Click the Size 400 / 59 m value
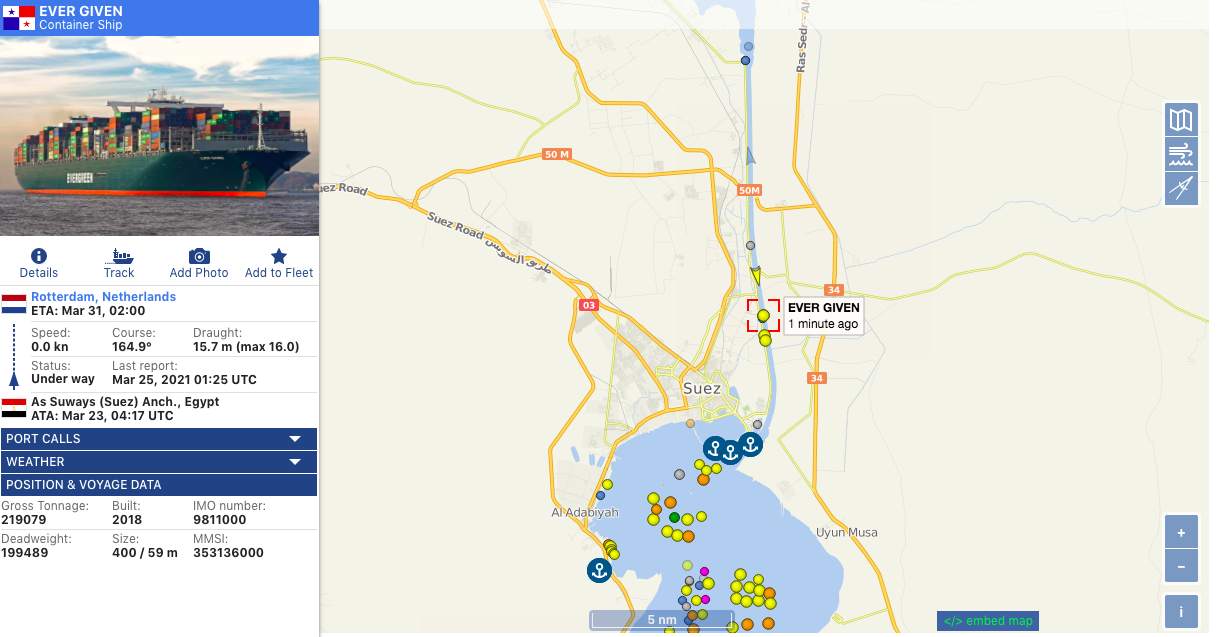This screenshot has width=1219, height=637. (145, 552)
